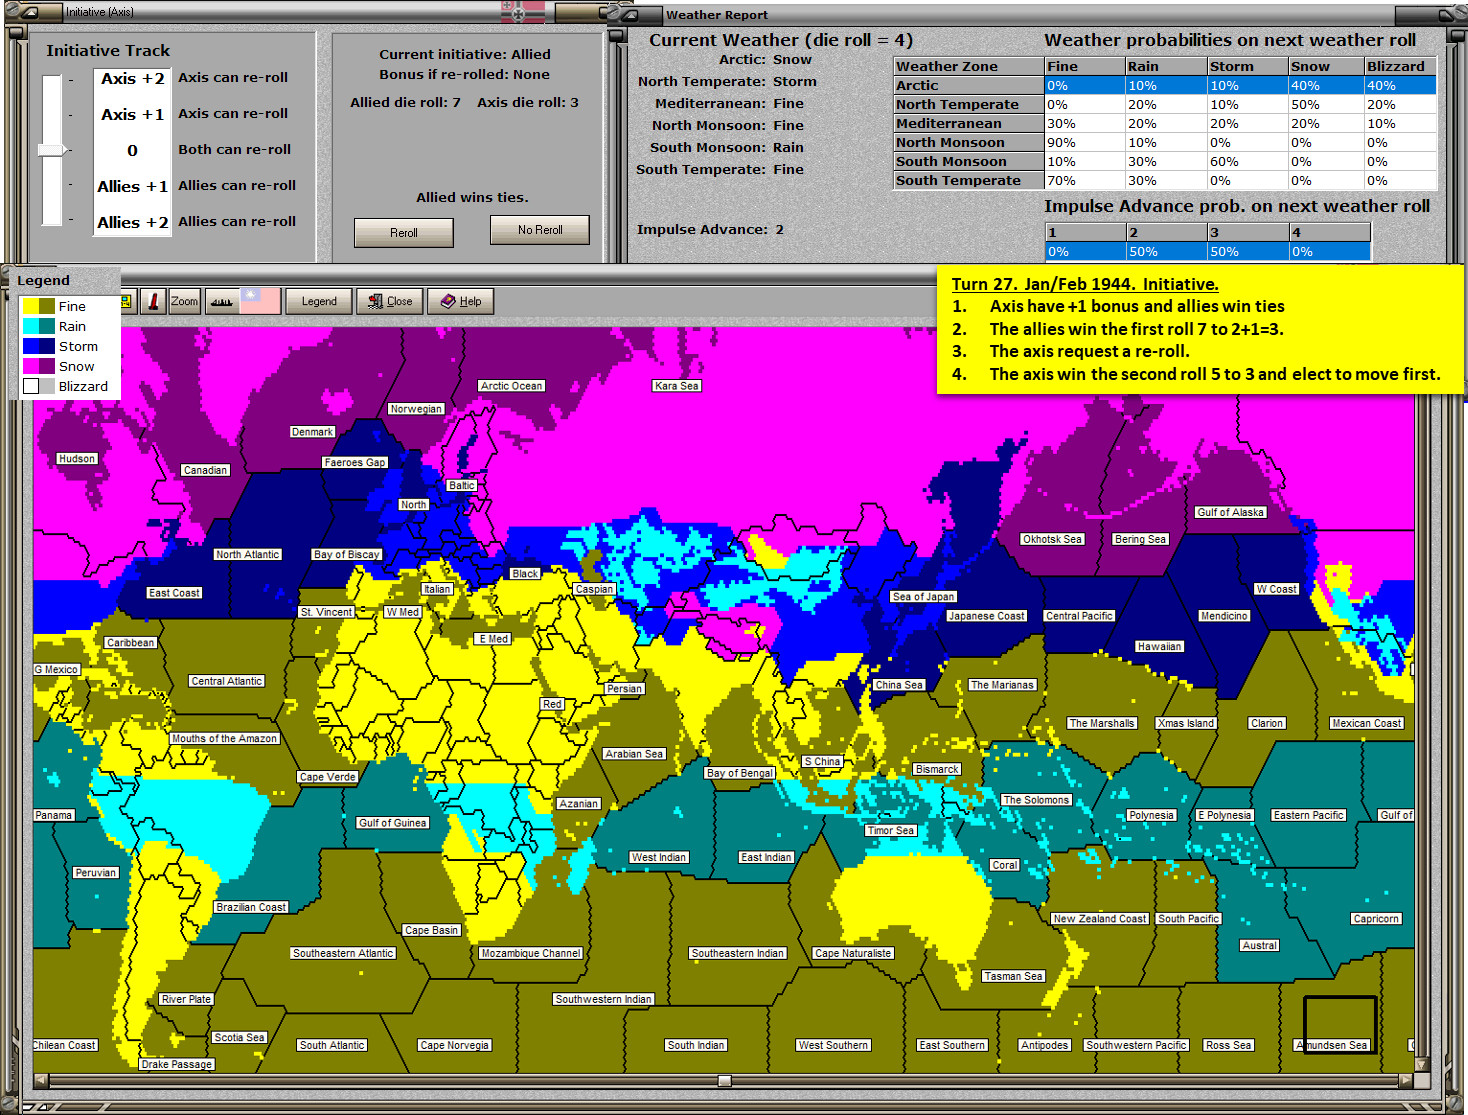Click the ship silhouette flag button

coord(242,301)
